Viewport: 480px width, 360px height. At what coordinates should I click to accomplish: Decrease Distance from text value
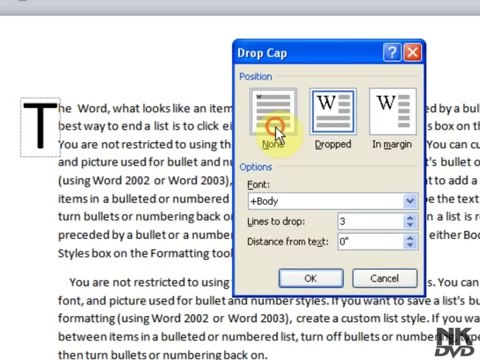(410, 245)
